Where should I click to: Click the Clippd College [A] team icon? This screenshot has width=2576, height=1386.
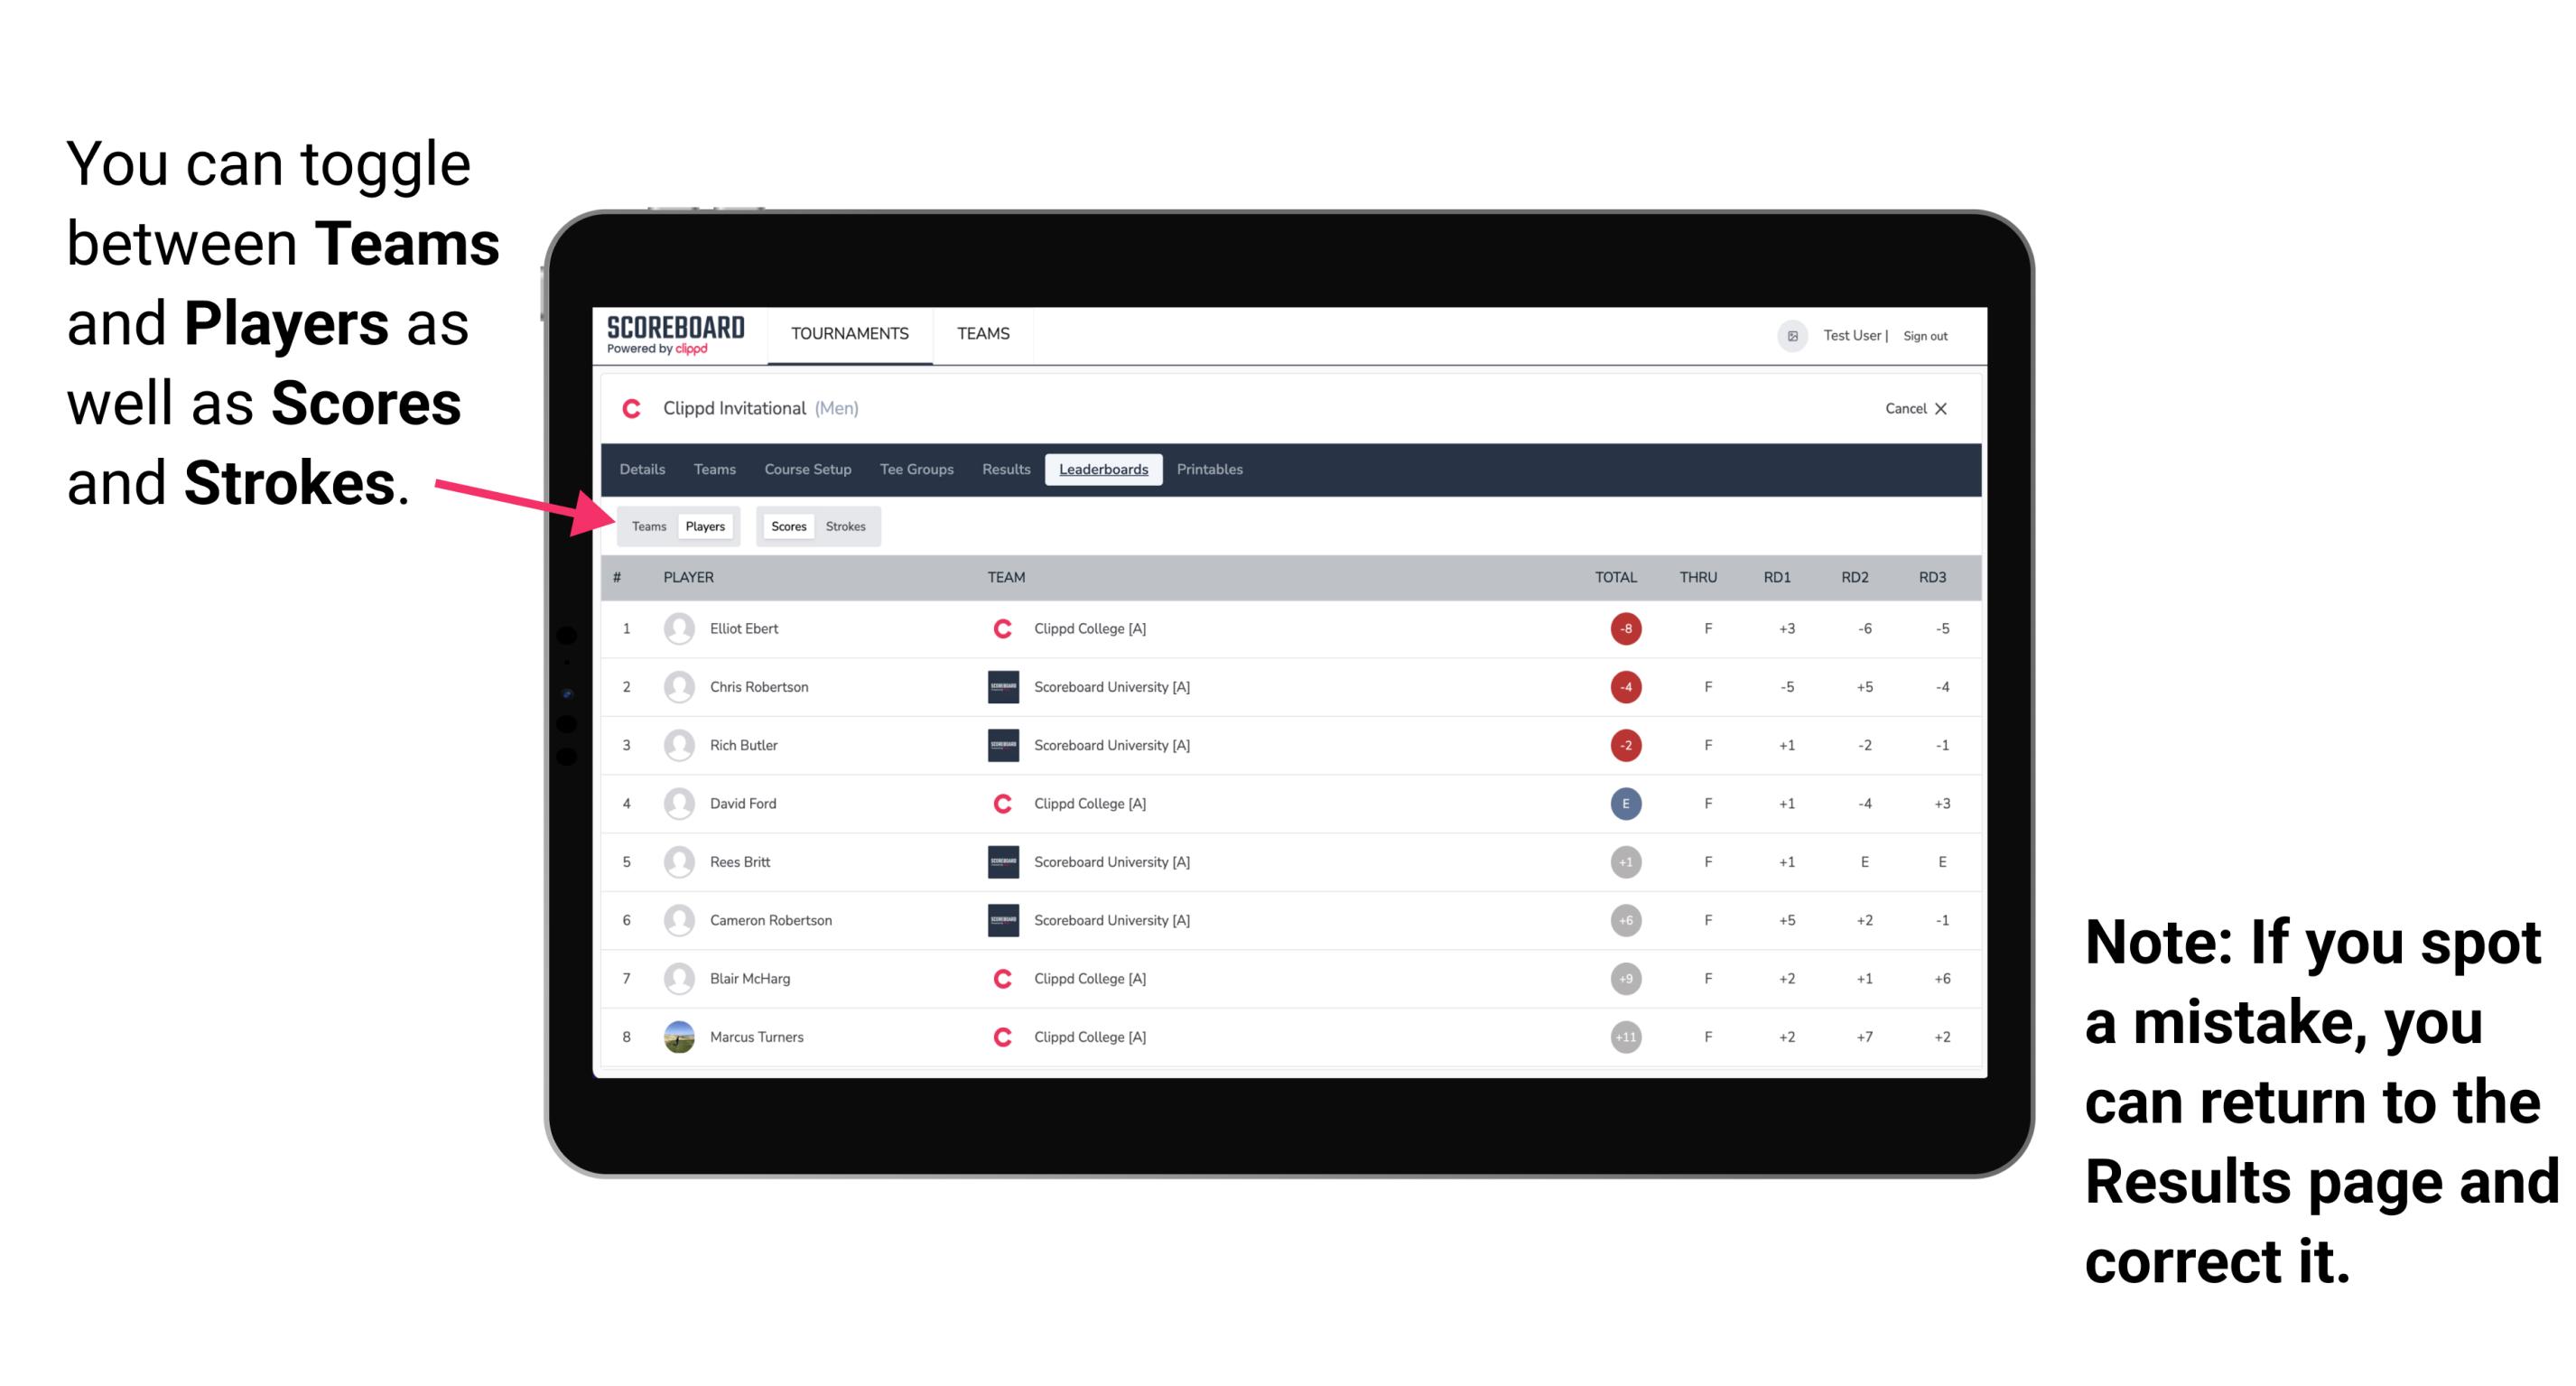(x=998, y=627)
